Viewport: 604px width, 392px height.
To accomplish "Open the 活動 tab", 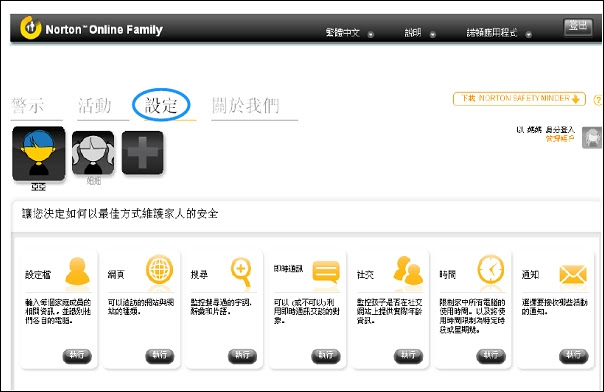I will 95,106.
